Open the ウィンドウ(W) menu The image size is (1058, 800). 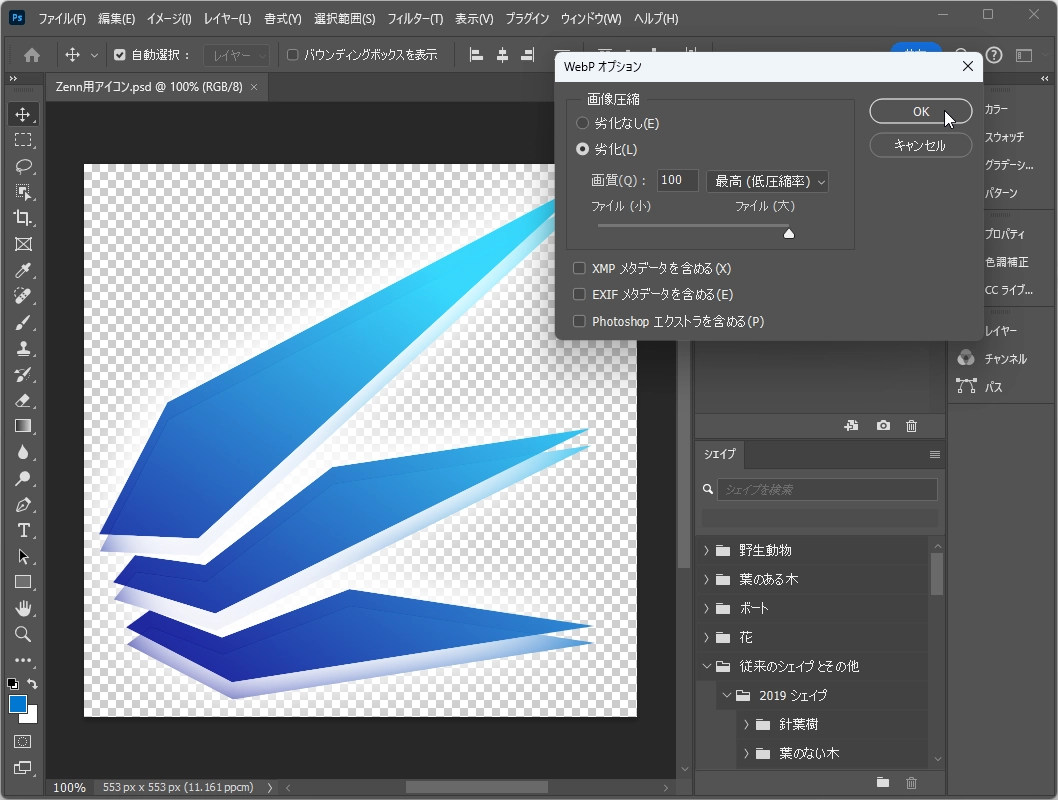591,19
